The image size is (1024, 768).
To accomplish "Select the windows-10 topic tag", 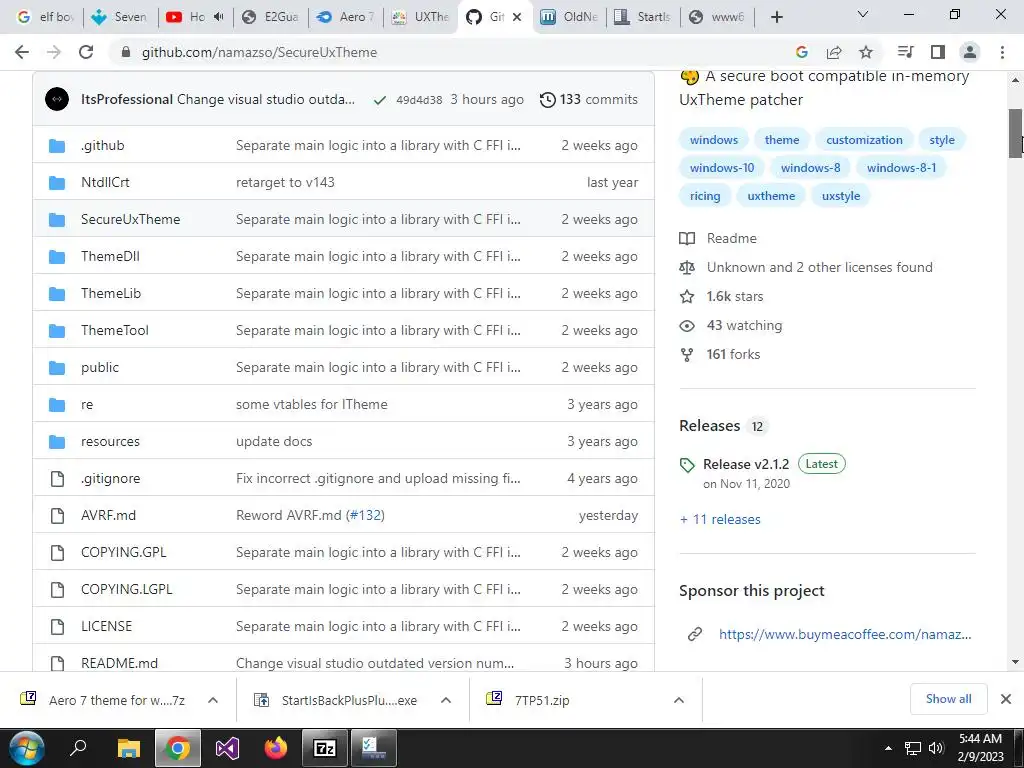I will pyautogui.click(x=722, y=168).
